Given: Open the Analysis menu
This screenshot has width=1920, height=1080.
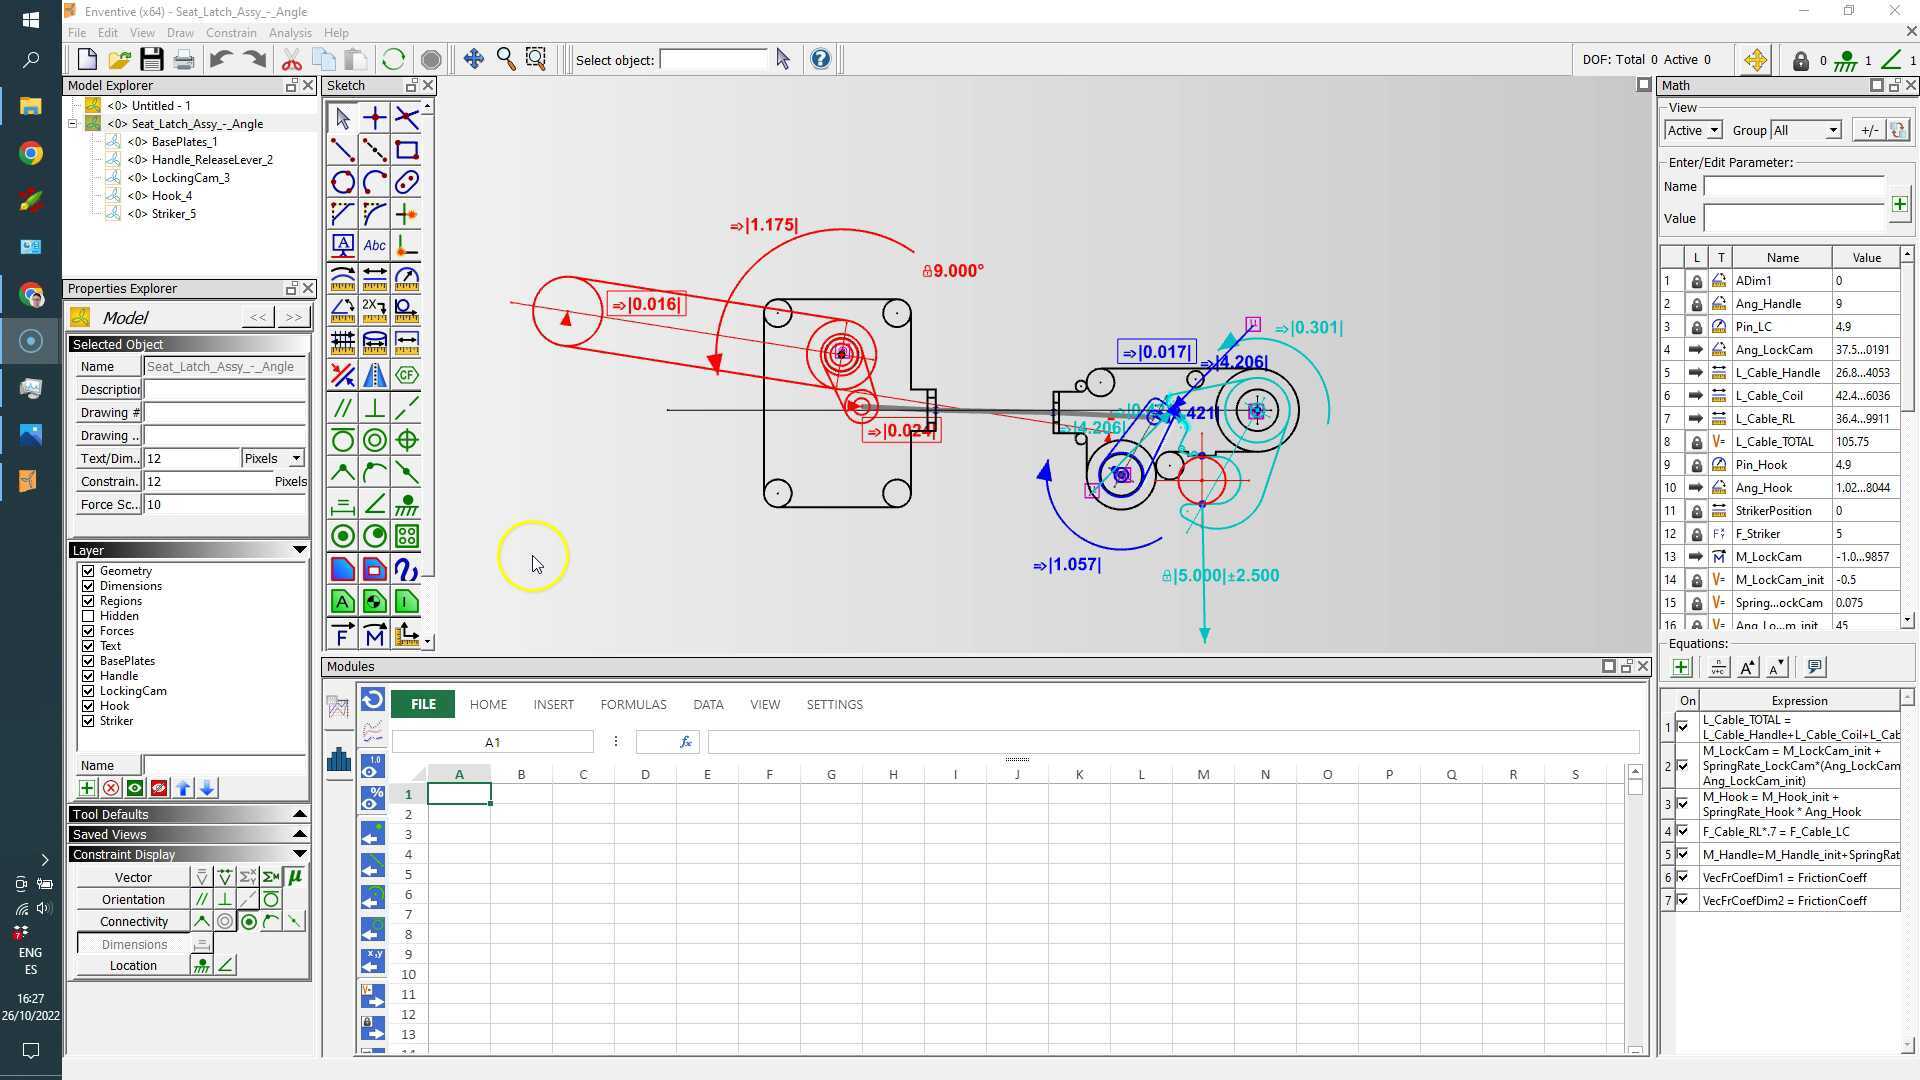Looking at the screenshot, I should tap(290, 33).
